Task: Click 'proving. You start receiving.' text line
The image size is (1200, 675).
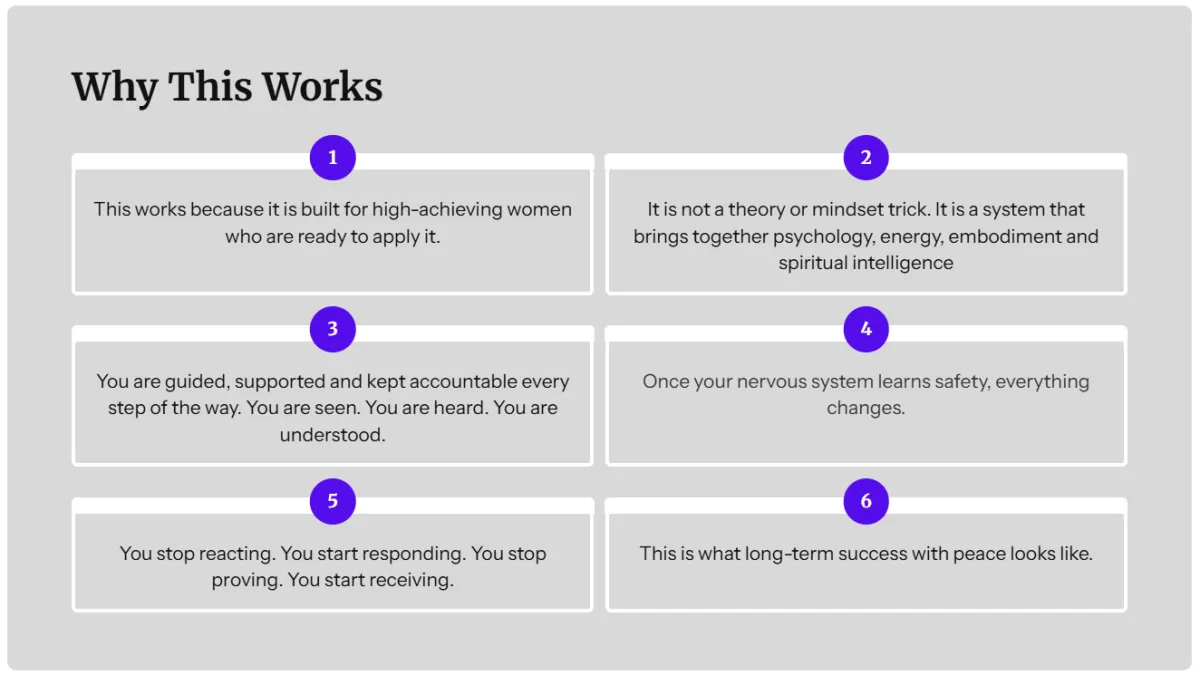Action: tap(333, 580)
